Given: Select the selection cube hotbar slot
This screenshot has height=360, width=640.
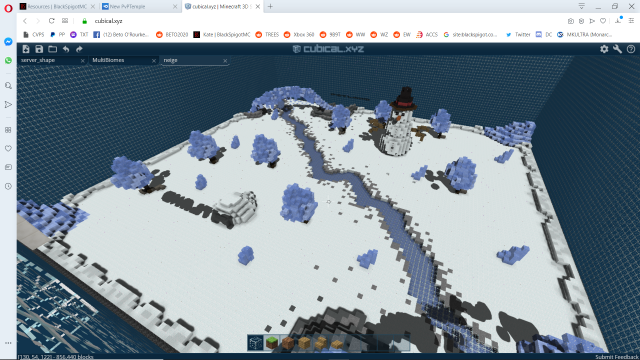Looking at the screenshot, I should 256,343.
